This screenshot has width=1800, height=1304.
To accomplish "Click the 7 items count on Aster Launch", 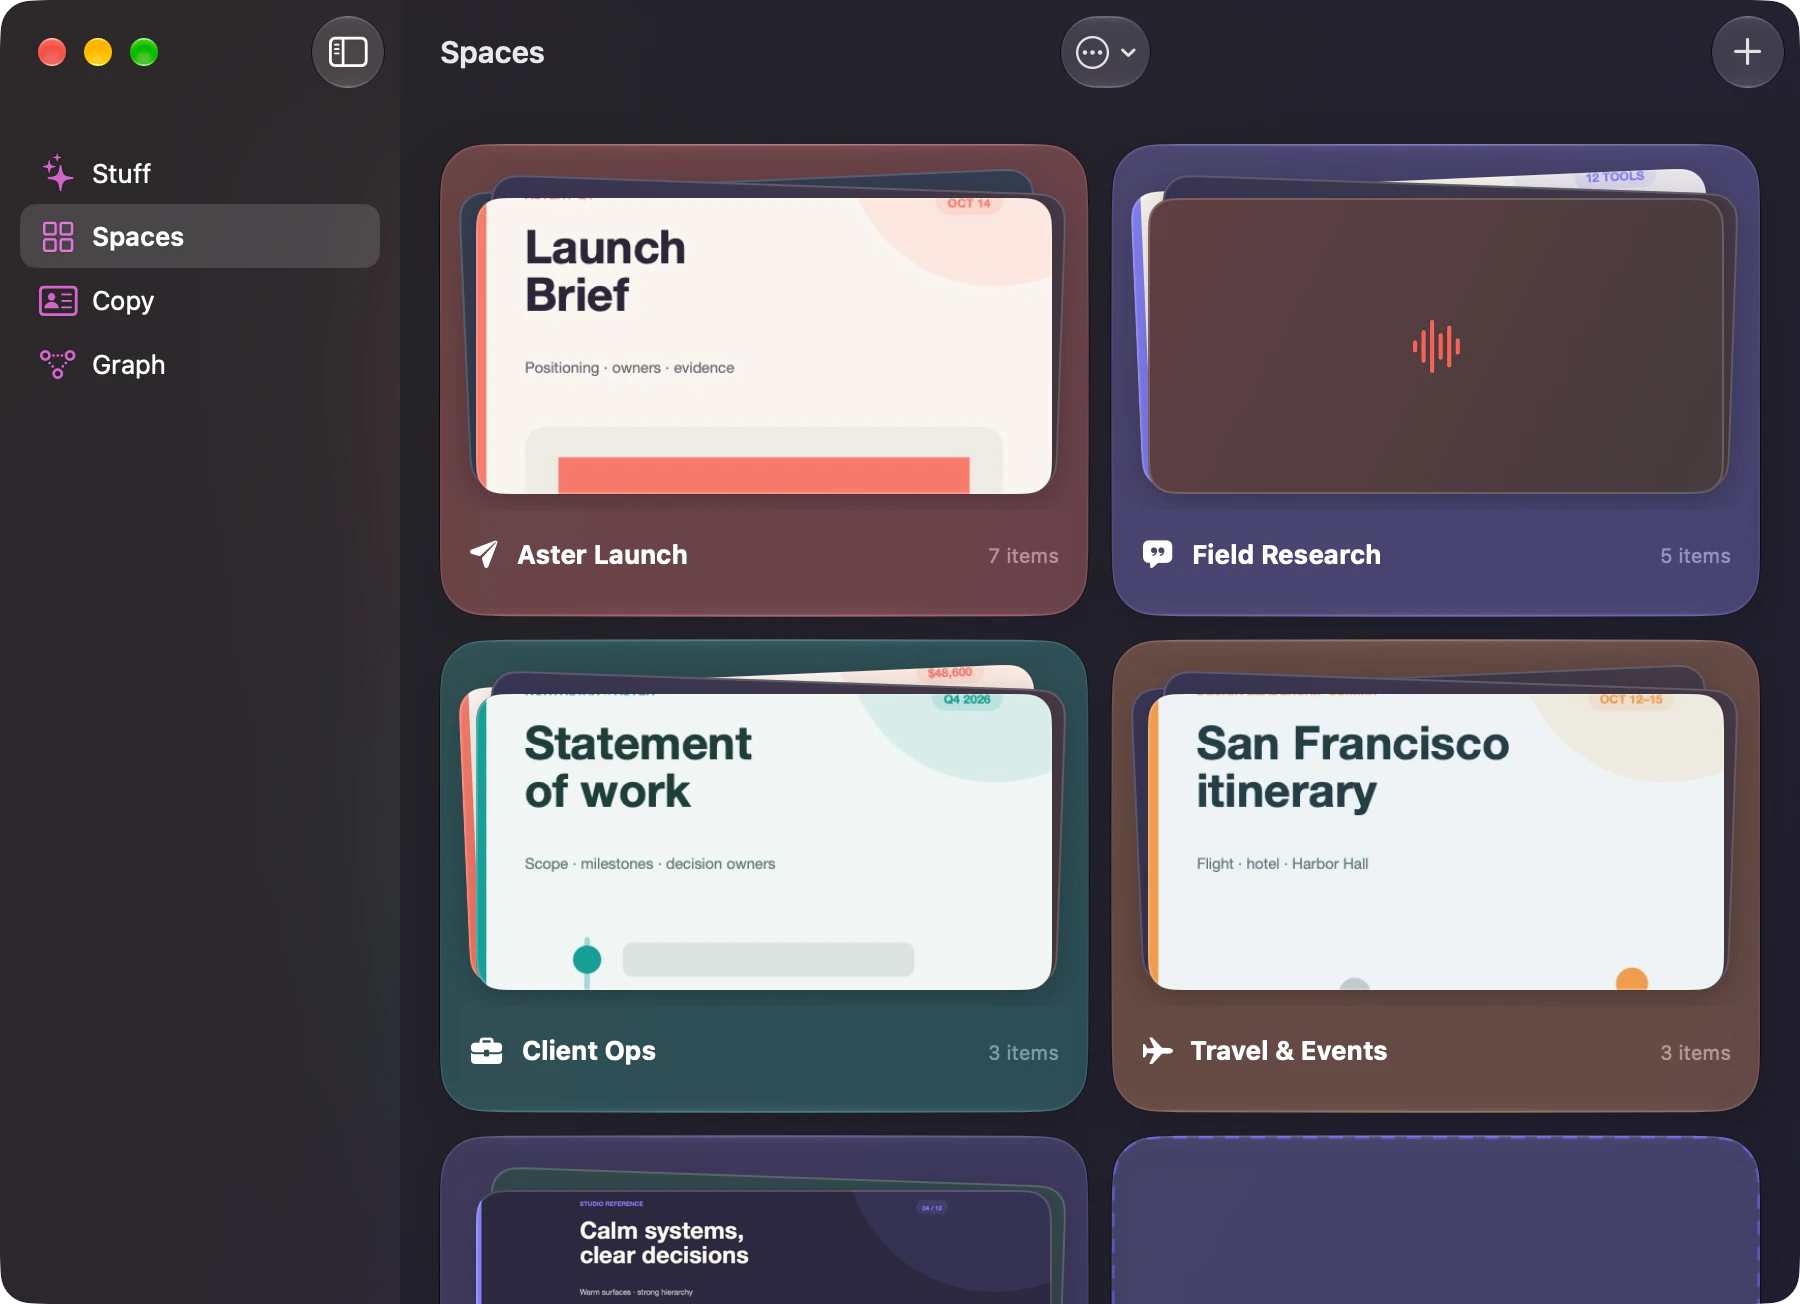I will pos(1023,556).
